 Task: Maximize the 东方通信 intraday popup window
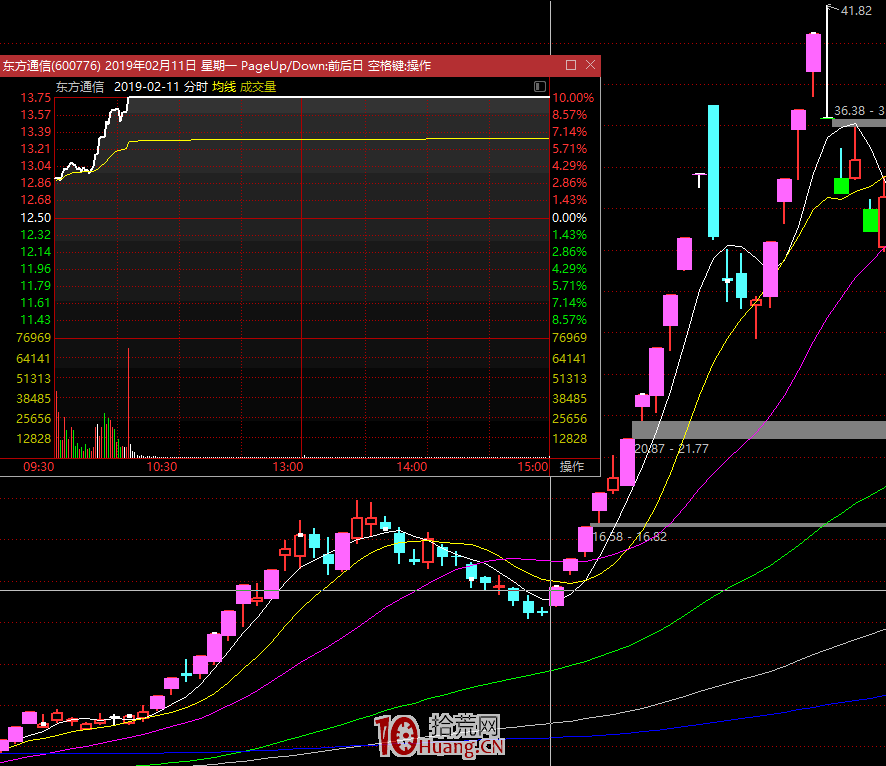[571, 65]
